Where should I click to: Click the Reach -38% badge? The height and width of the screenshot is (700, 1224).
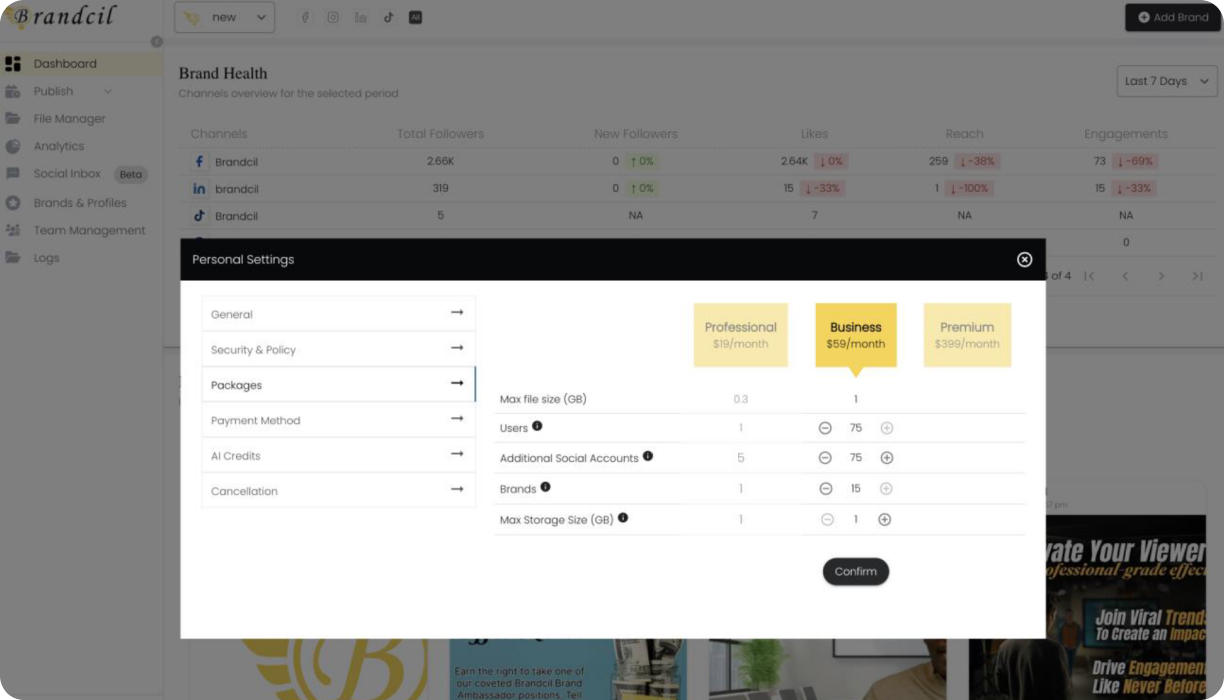976,161
